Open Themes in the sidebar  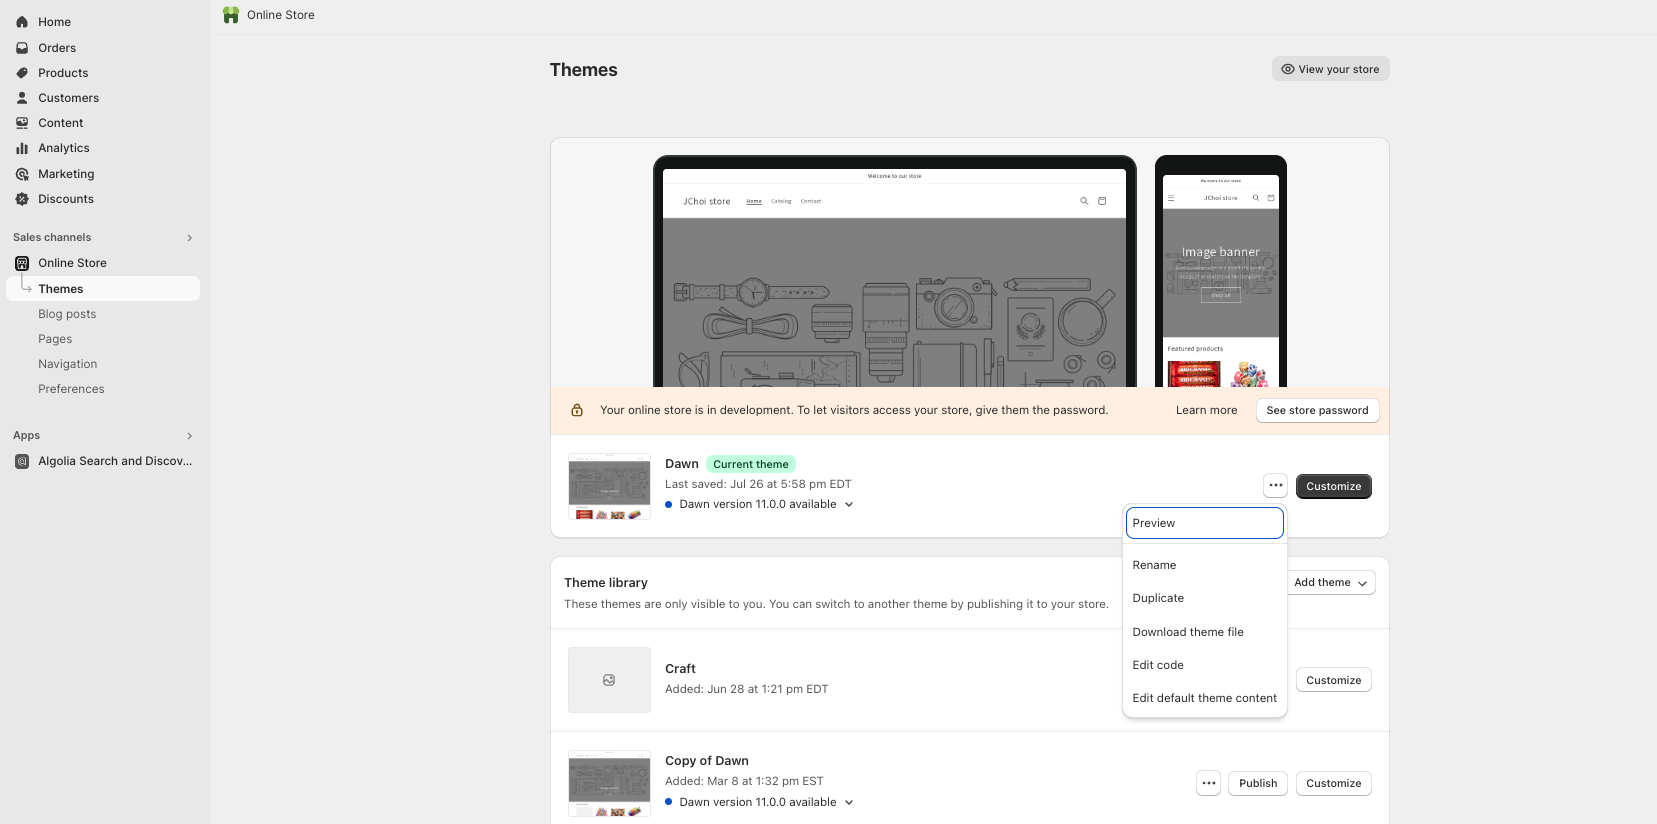(103, 289)
